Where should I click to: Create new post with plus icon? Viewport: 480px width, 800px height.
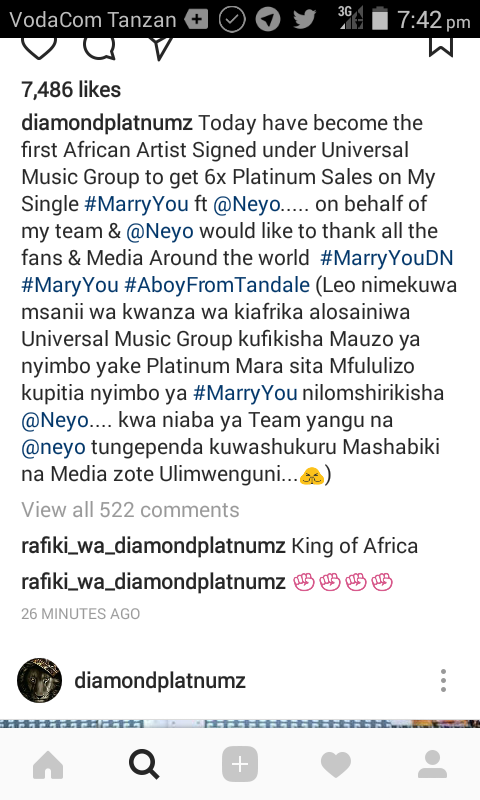point(240,764)
